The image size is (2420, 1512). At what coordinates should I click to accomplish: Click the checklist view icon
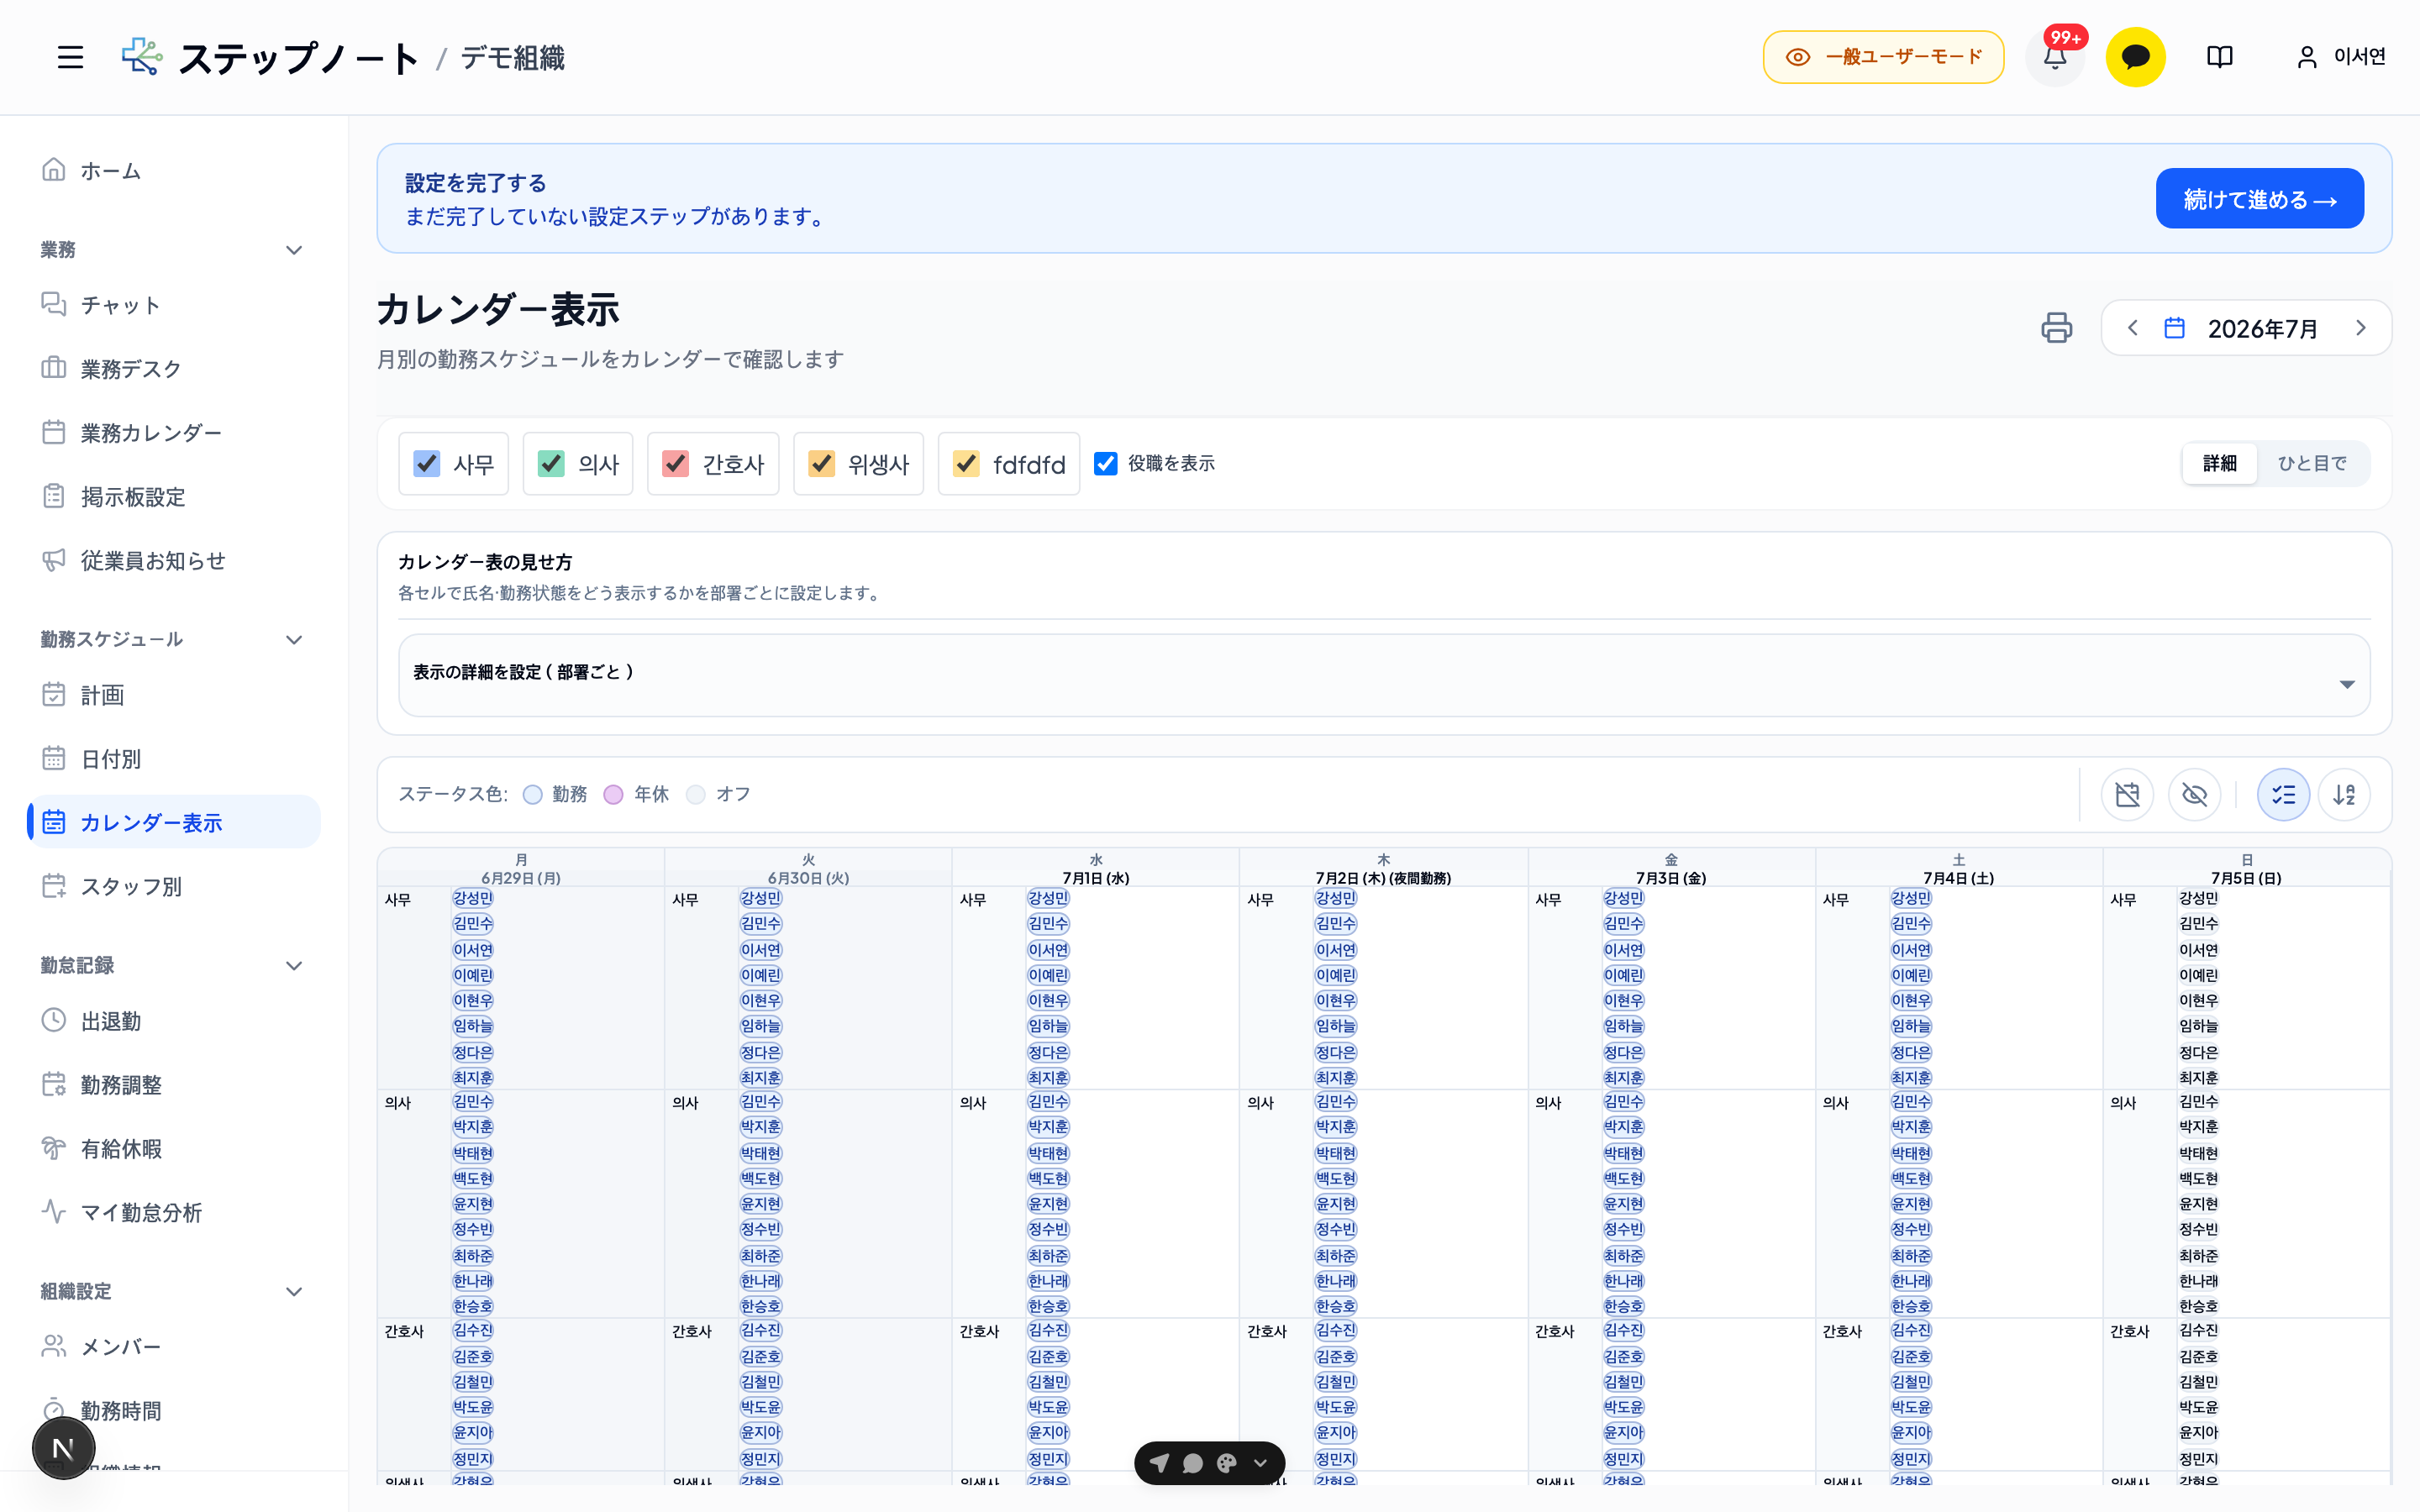point(2283,794)
